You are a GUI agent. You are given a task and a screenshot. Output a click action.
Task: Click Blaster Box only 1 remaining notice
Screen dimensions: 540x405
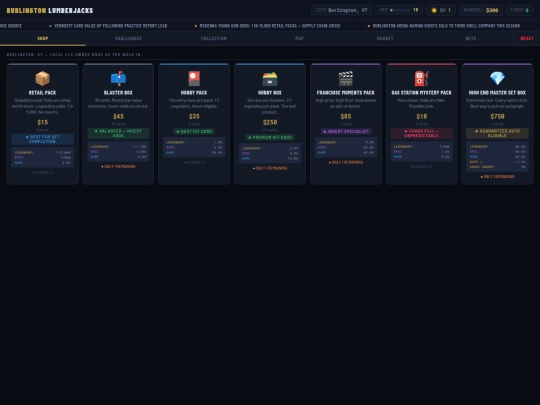(x=118, y=167)
